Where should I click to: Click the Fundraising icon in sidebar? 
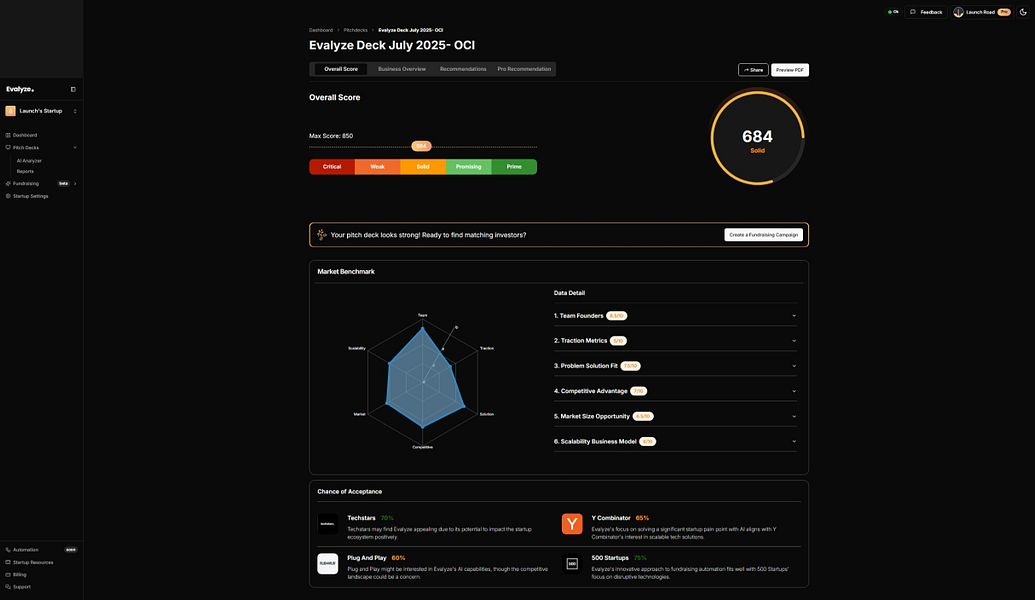pos(8,183)
